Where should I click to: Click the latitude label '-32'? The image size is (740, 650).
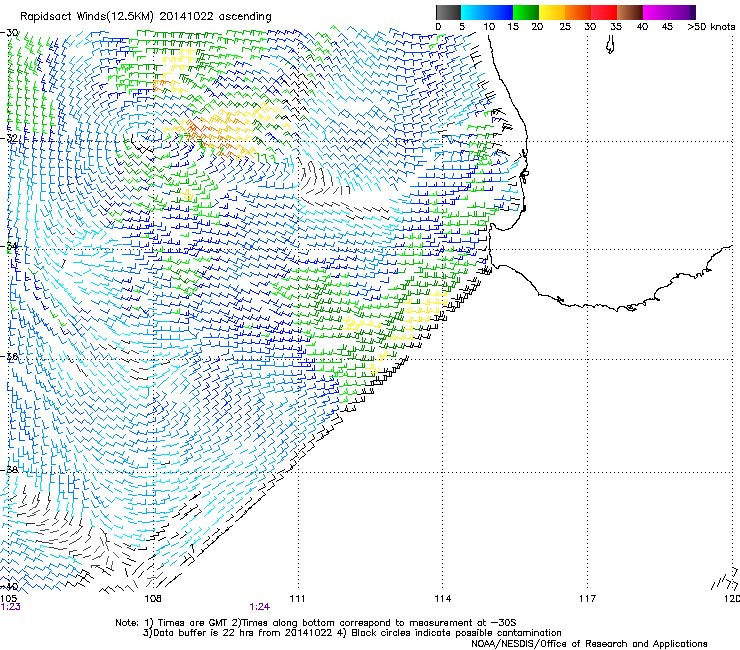tap(10, 138)
